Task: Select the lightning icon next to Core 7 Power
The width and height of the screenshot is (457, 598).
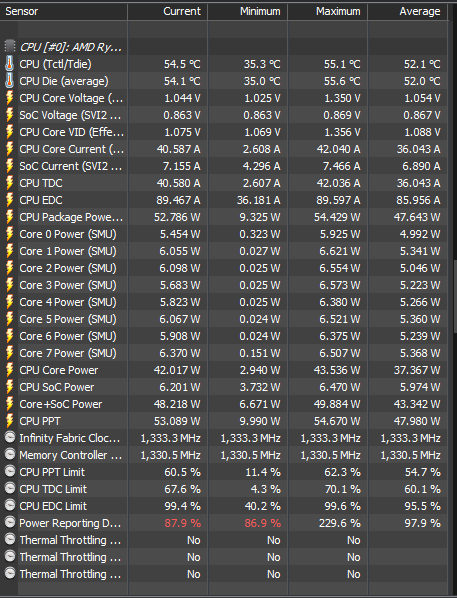Action: coord(10,353)
